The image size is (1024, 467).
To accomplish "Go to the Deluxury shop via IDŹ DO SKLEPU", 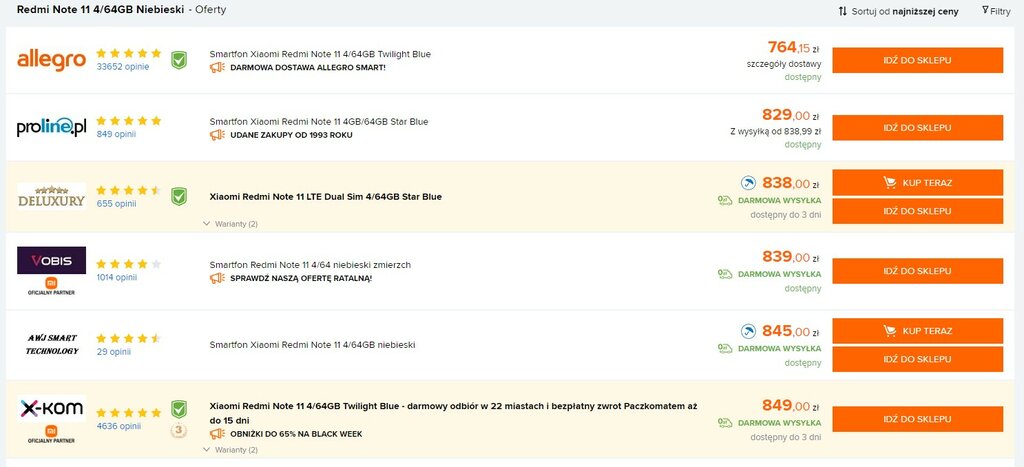I will click(918, 211).
